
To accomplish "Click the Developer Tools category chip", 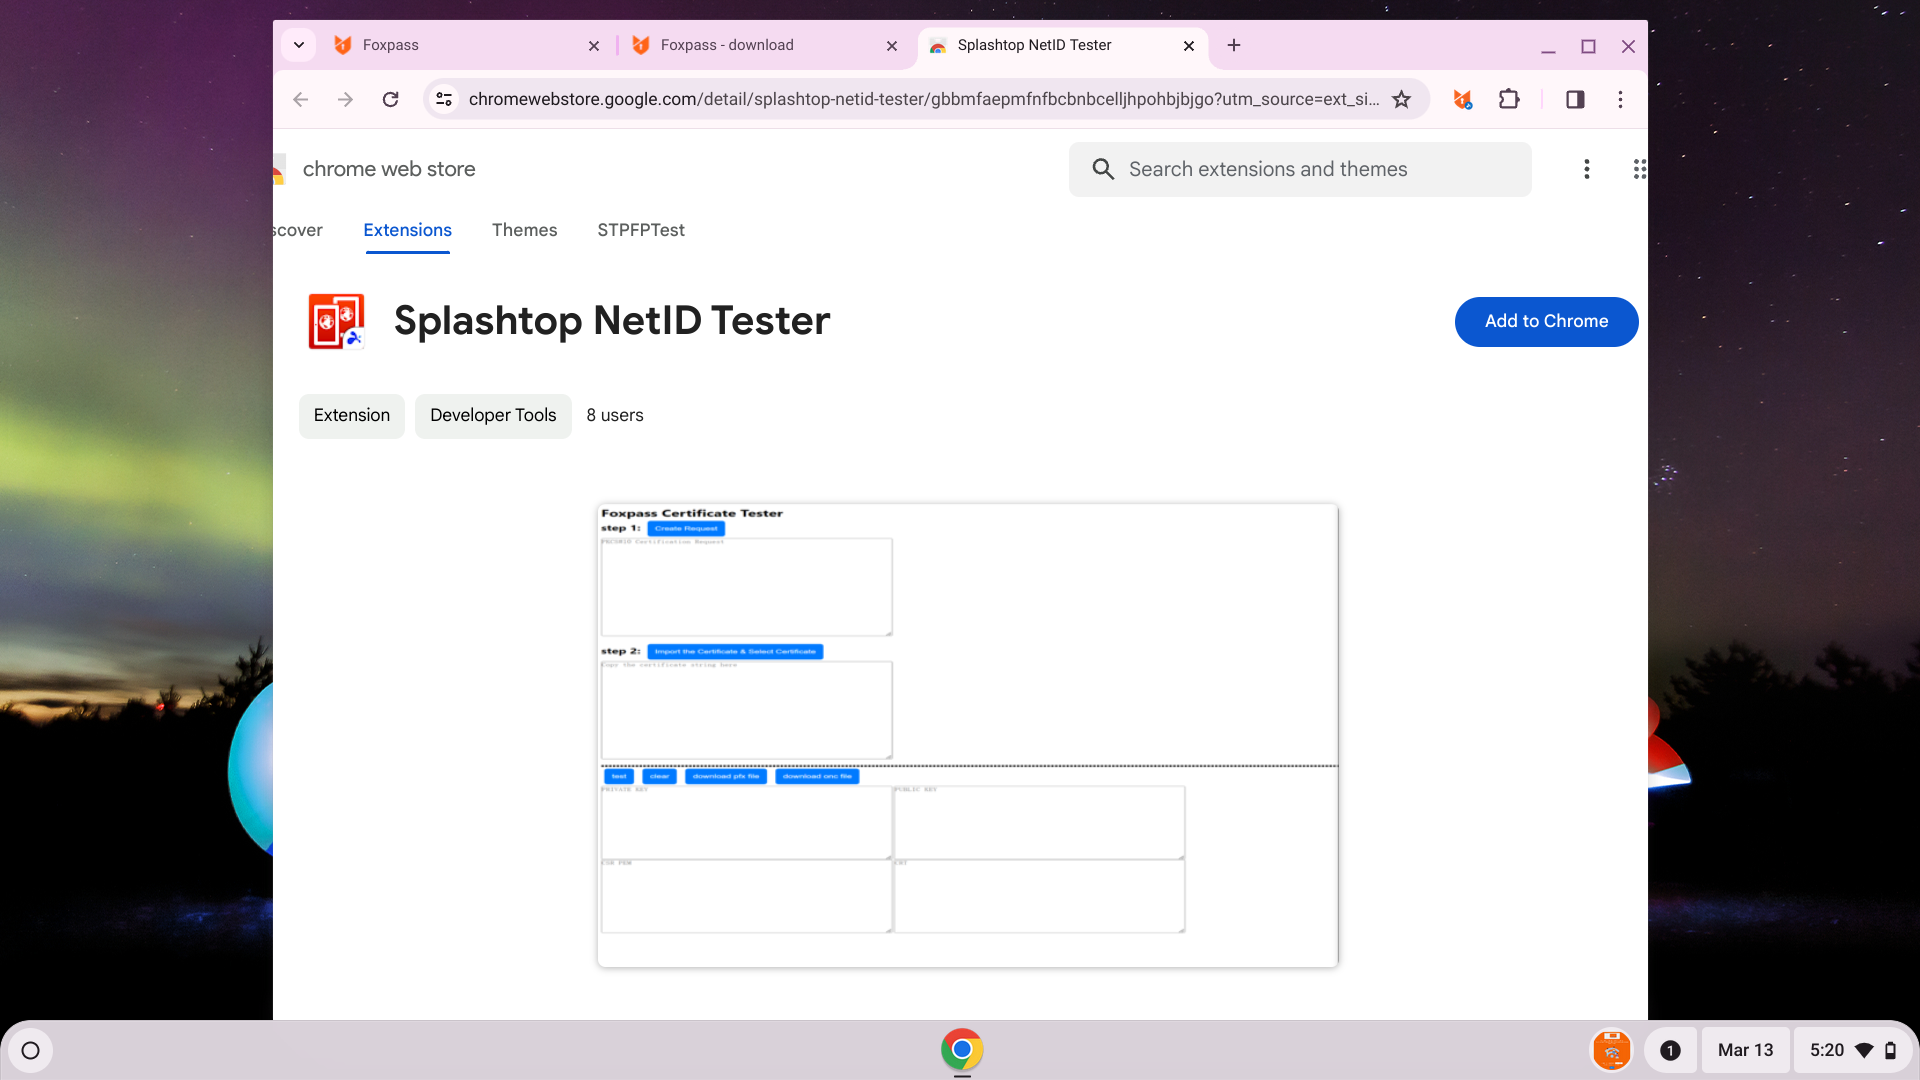I will 493,415.
